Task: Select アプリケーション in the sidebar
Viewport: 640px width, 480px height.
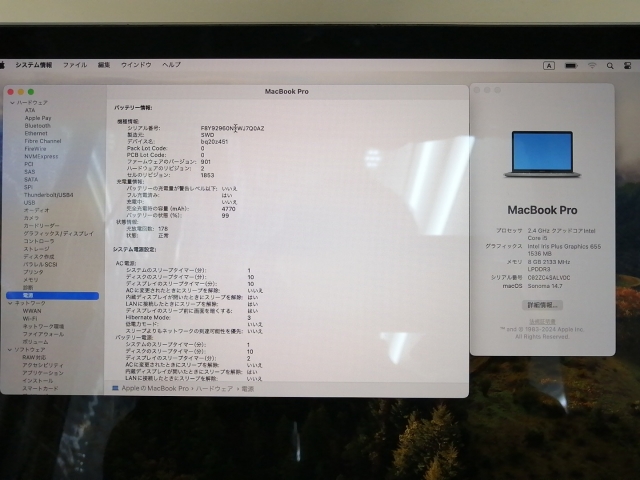Action: tap(43, 373)
